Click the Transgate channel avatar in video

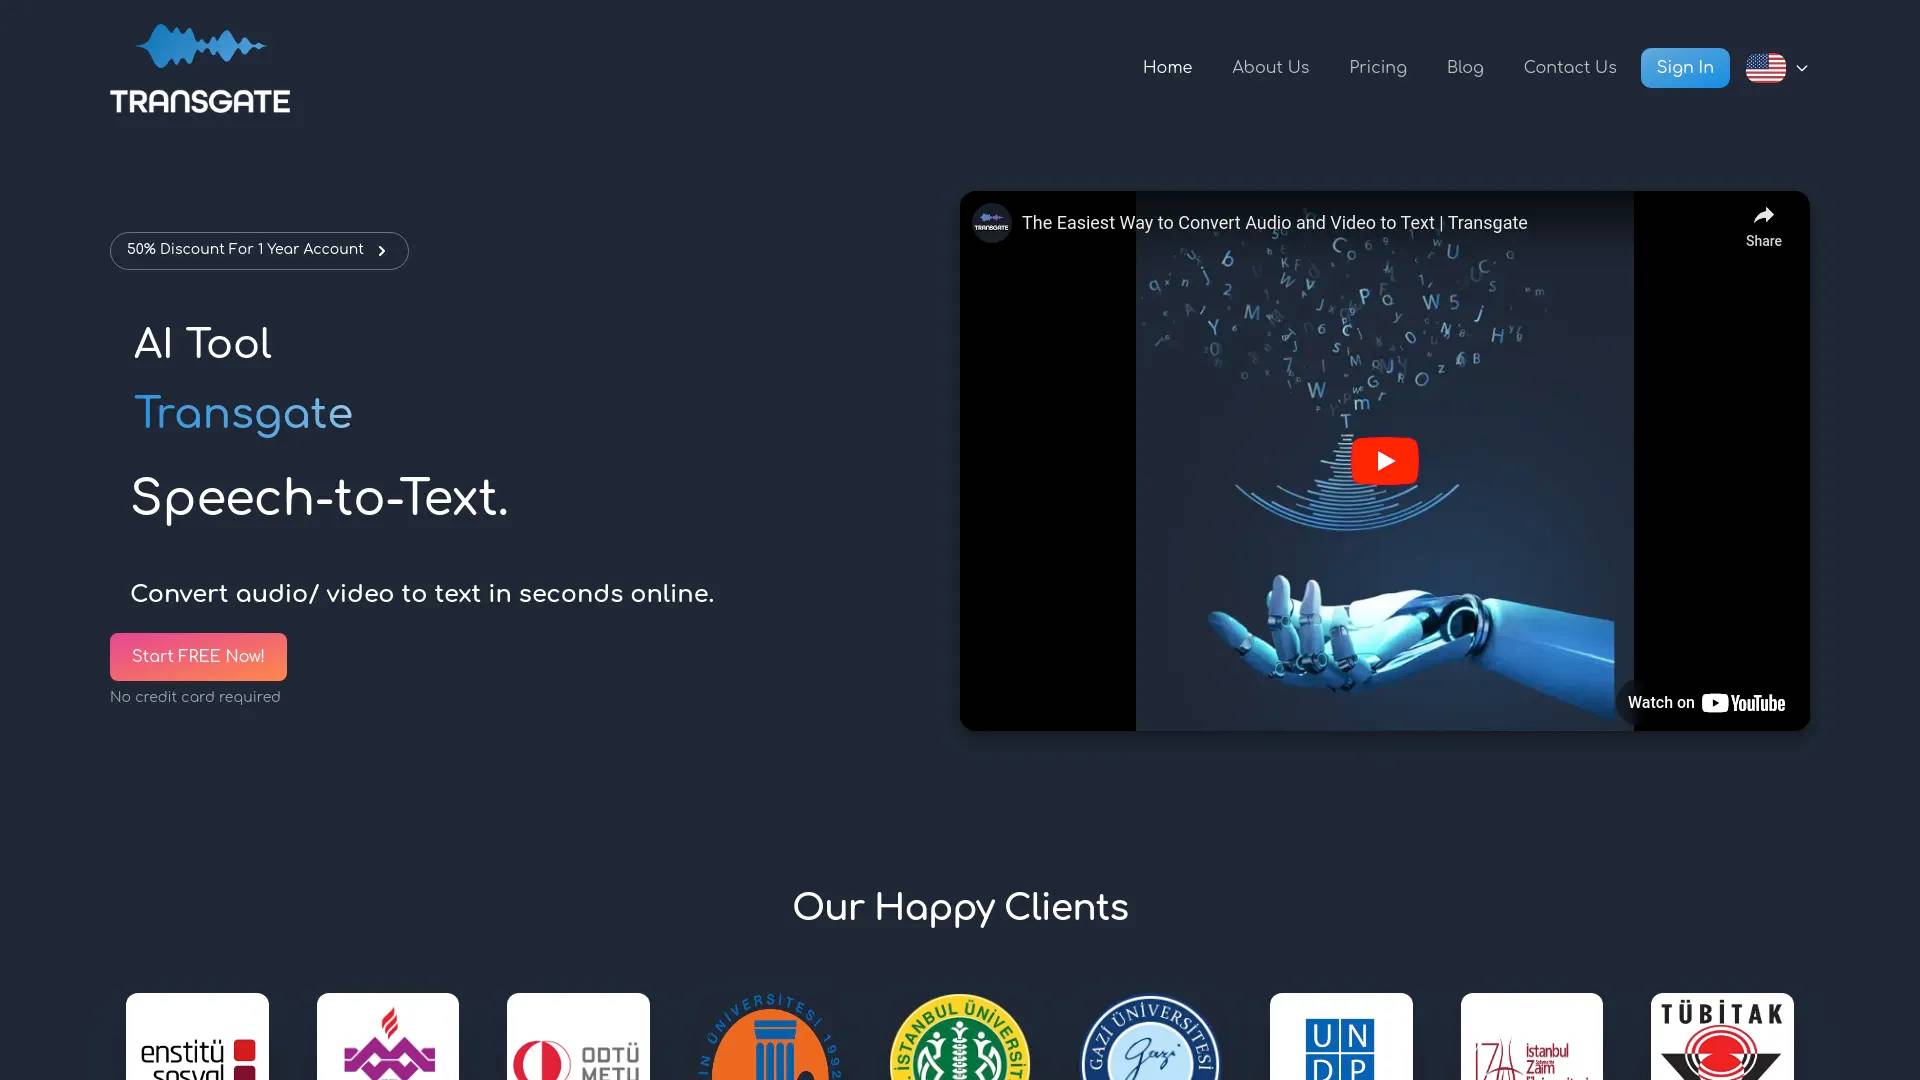991,223
